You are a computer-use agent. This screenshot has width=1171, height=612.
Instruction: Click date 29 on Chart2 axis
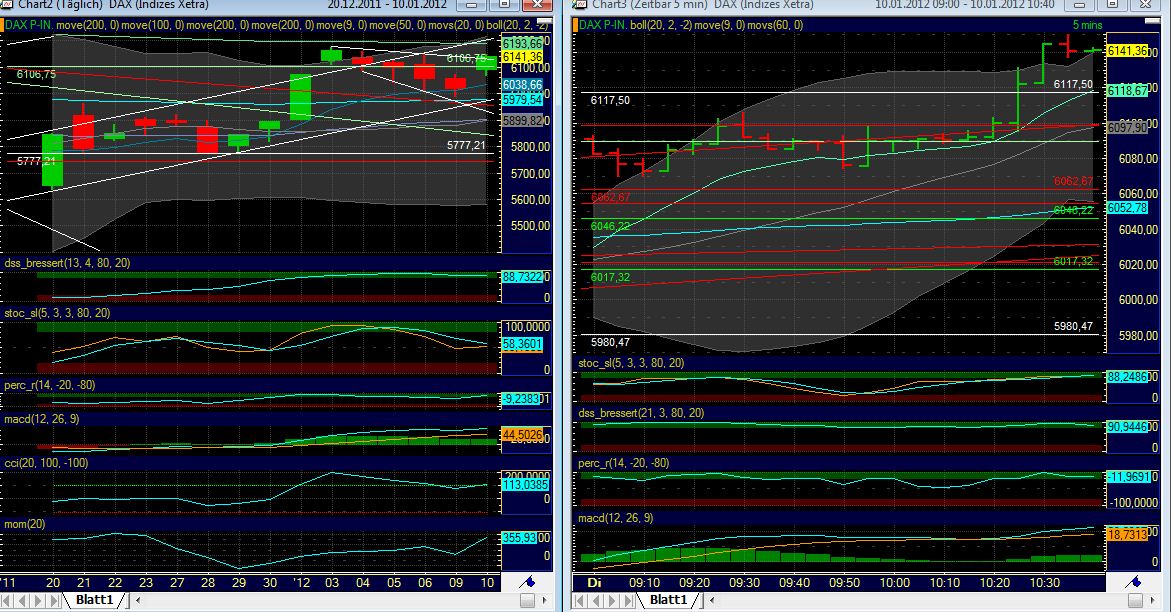click(x=238, y=583)
